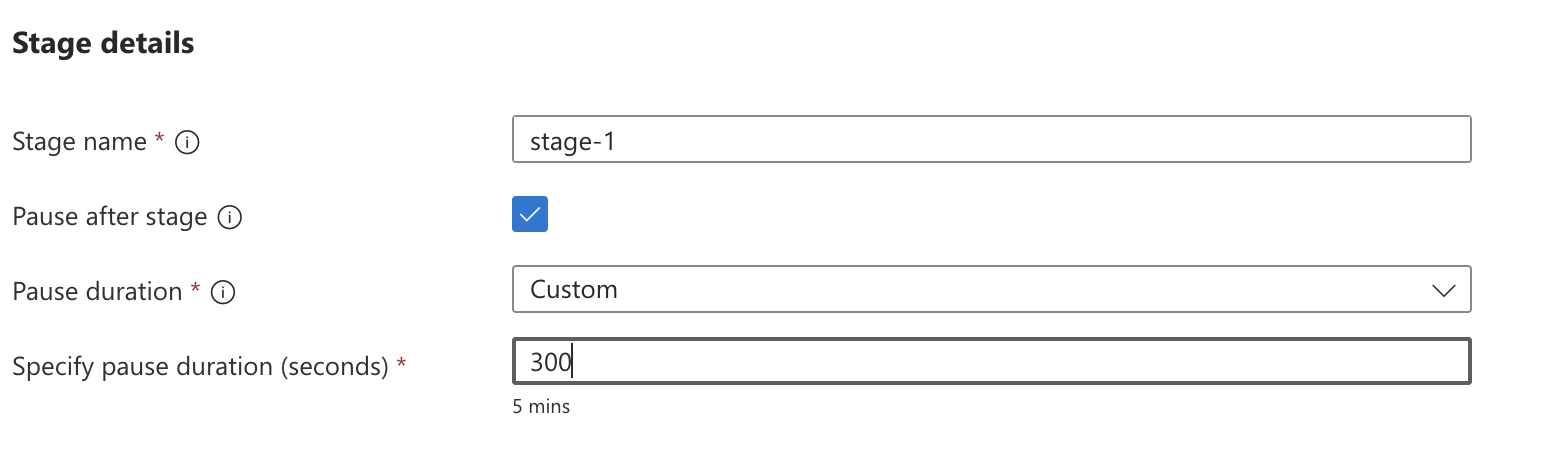This screenshot has height=454, width=1568.
Task: Click the Pause after stage label text
Action: [x=110, y=216]
